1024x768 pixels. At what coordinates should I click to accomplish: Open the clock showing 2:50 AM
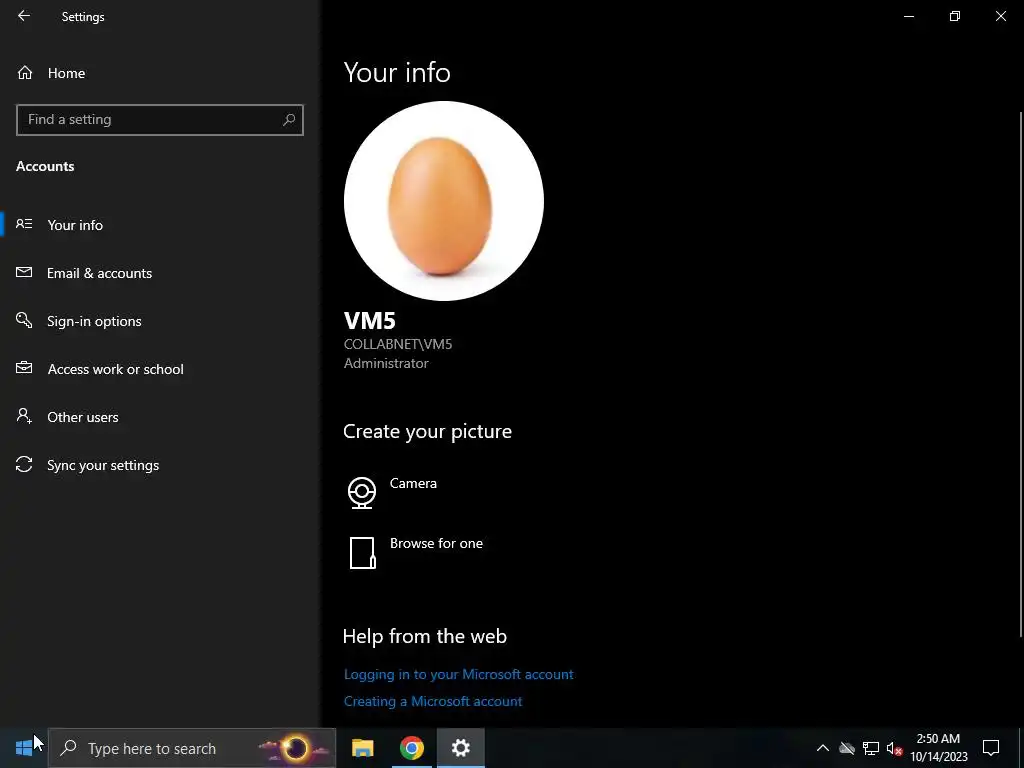pos(939,748)
